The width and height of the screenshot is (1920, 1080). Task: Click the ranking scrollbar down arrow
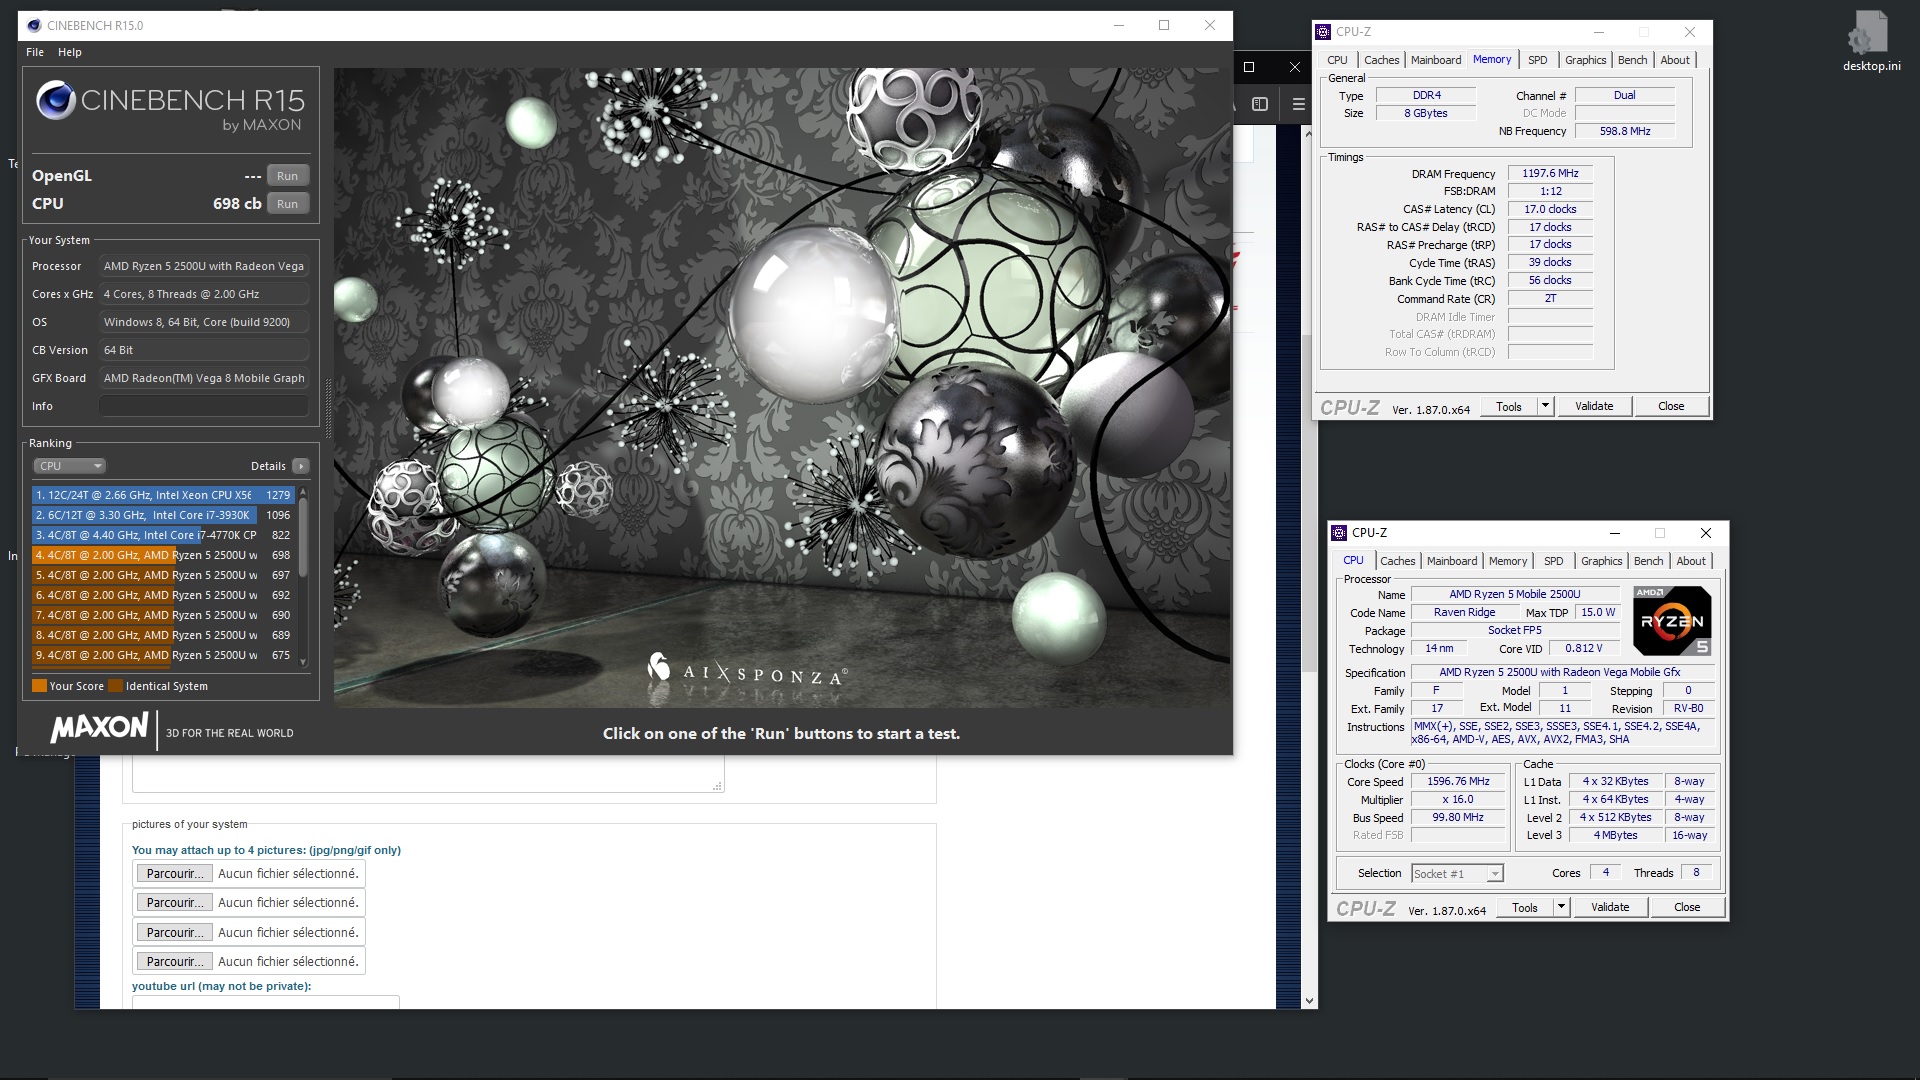(x=303, y=662)
